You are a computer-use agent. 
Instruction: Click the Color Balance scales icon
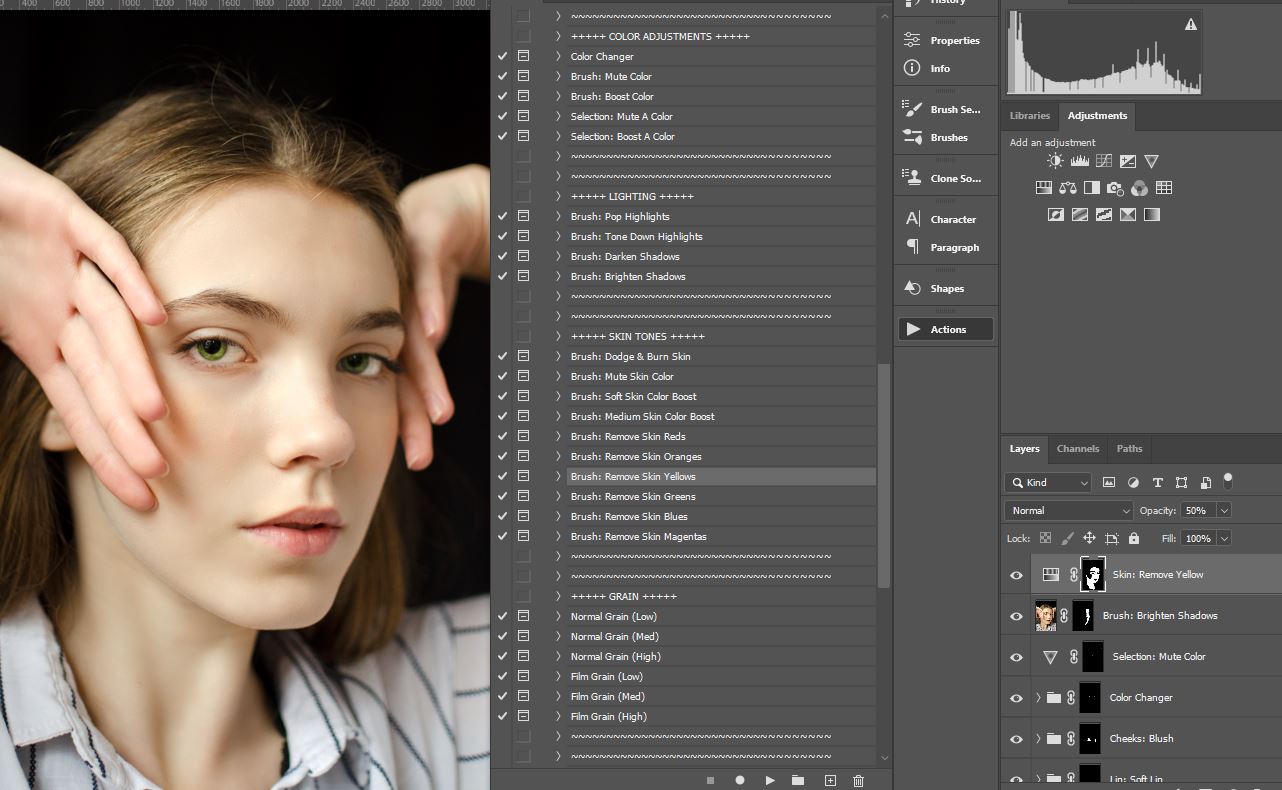click(x=1068, y=188)
